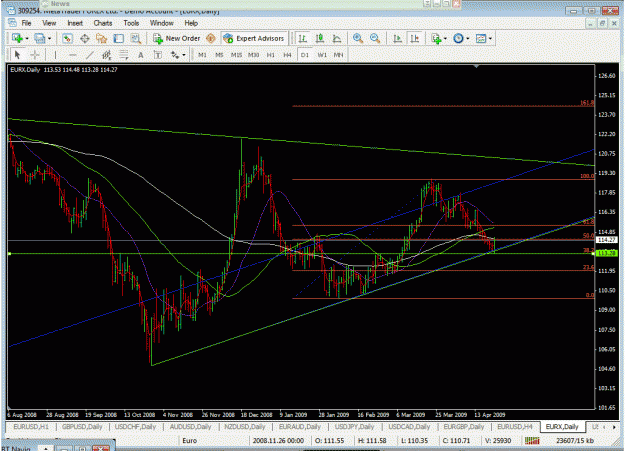Select the Text Label tool
The width and height of the screenshot is (625, 451).
coord(158,55)
